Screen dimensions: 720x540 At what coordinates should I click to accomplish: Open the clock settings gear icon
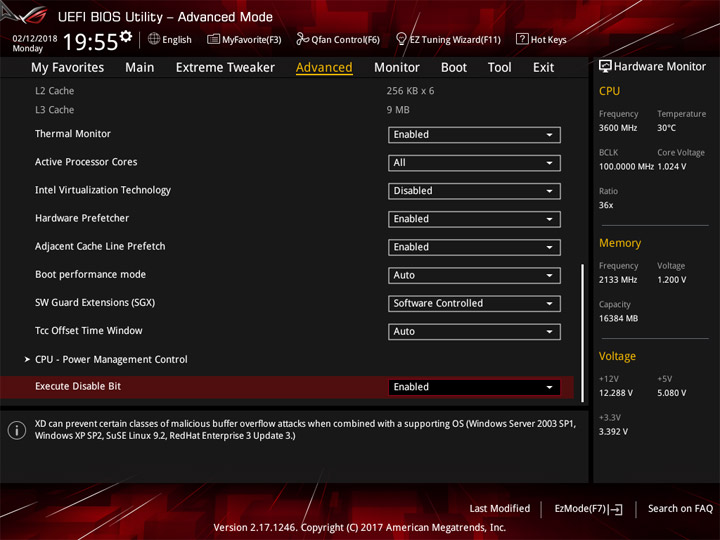126,36
